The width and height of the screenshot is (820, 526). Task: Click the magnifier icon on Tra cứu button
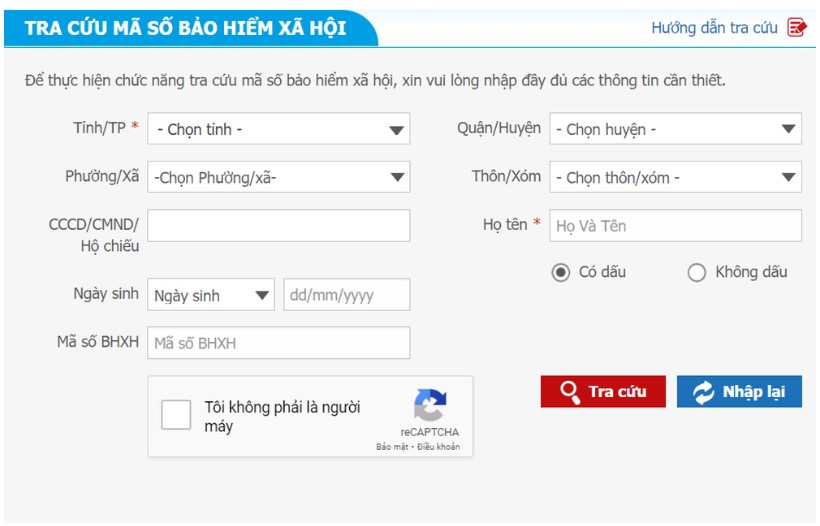click(570, 391)
